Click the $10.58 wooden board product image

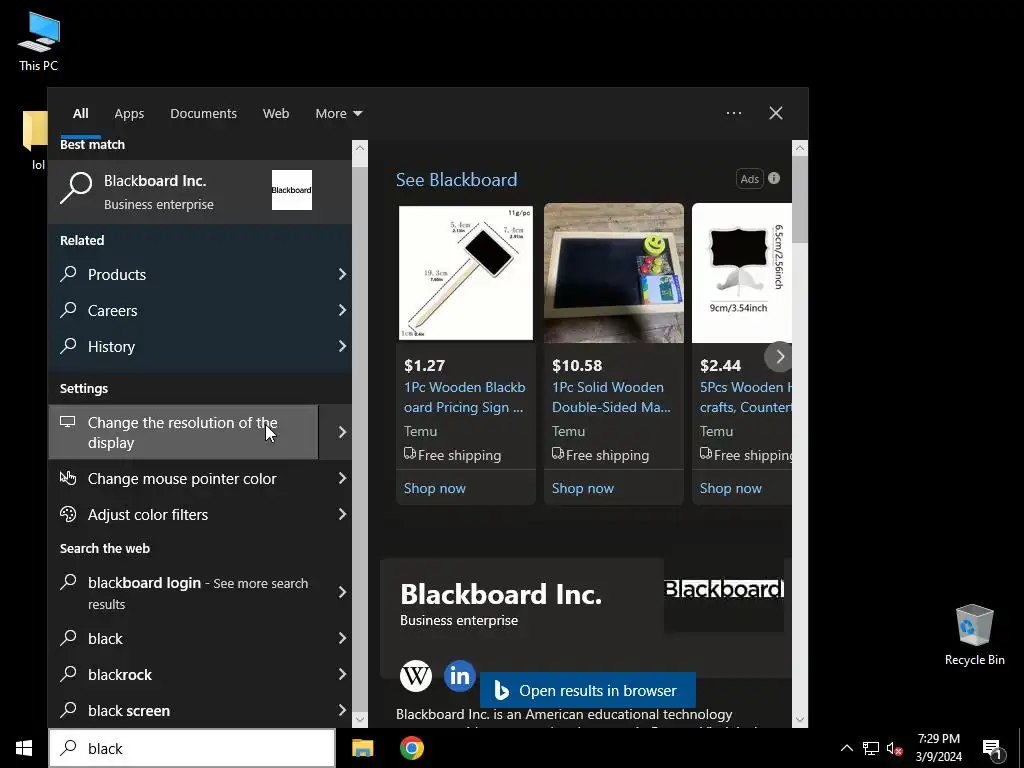(x=614, y=273)
